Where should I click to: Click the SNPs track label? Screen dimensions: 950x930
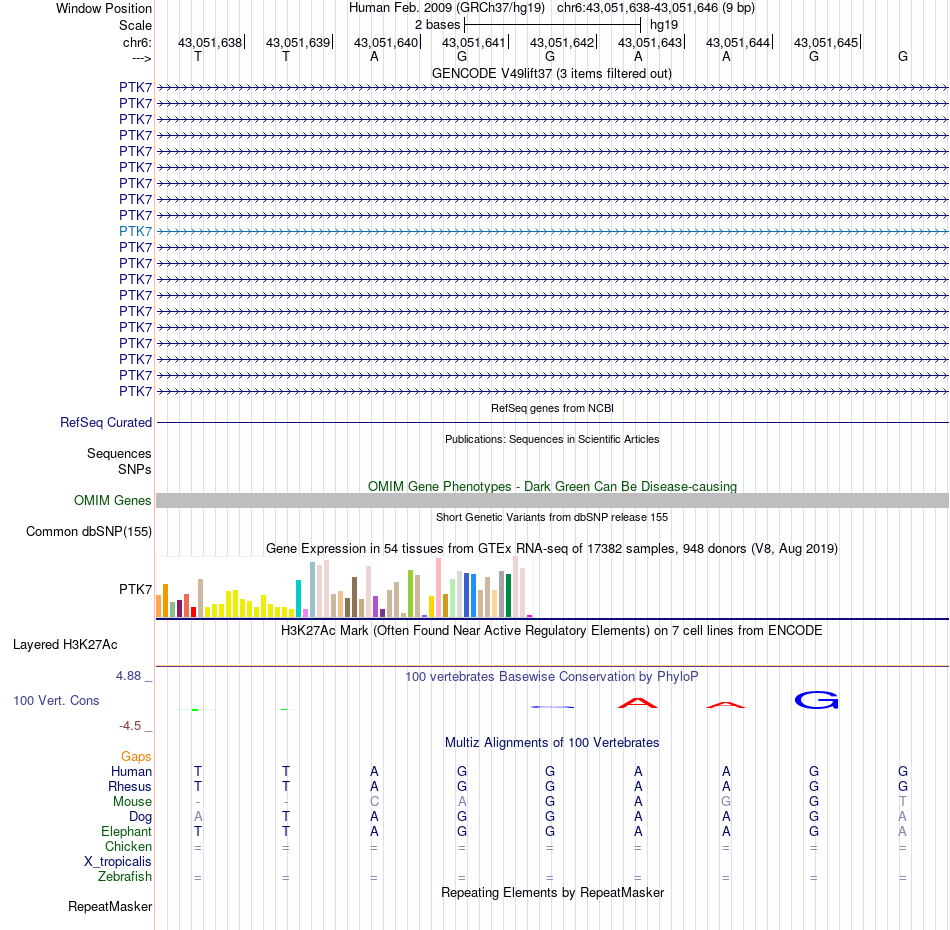point(135,469)
